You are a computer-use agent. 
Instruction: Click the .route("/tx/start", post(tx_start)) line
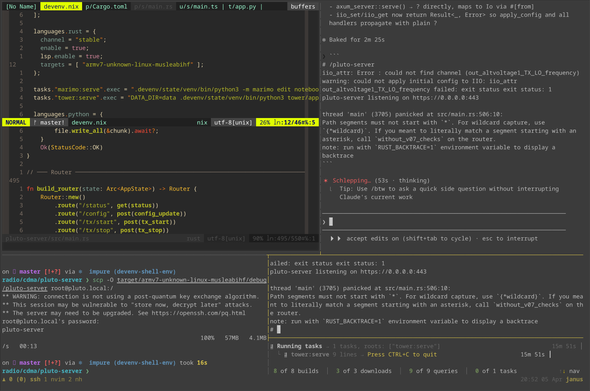[x=115, y=222]
